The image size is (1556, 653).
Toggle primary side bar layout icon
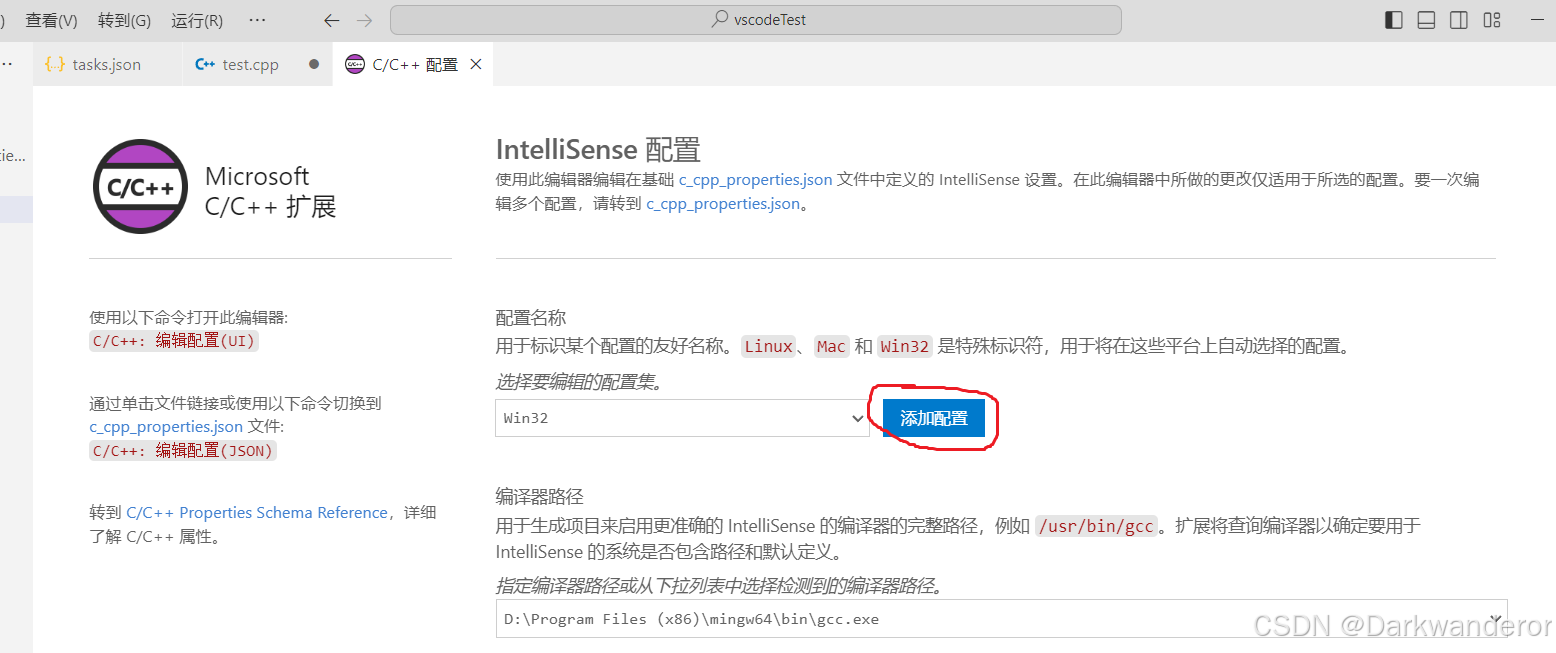tap(1394, 20)
